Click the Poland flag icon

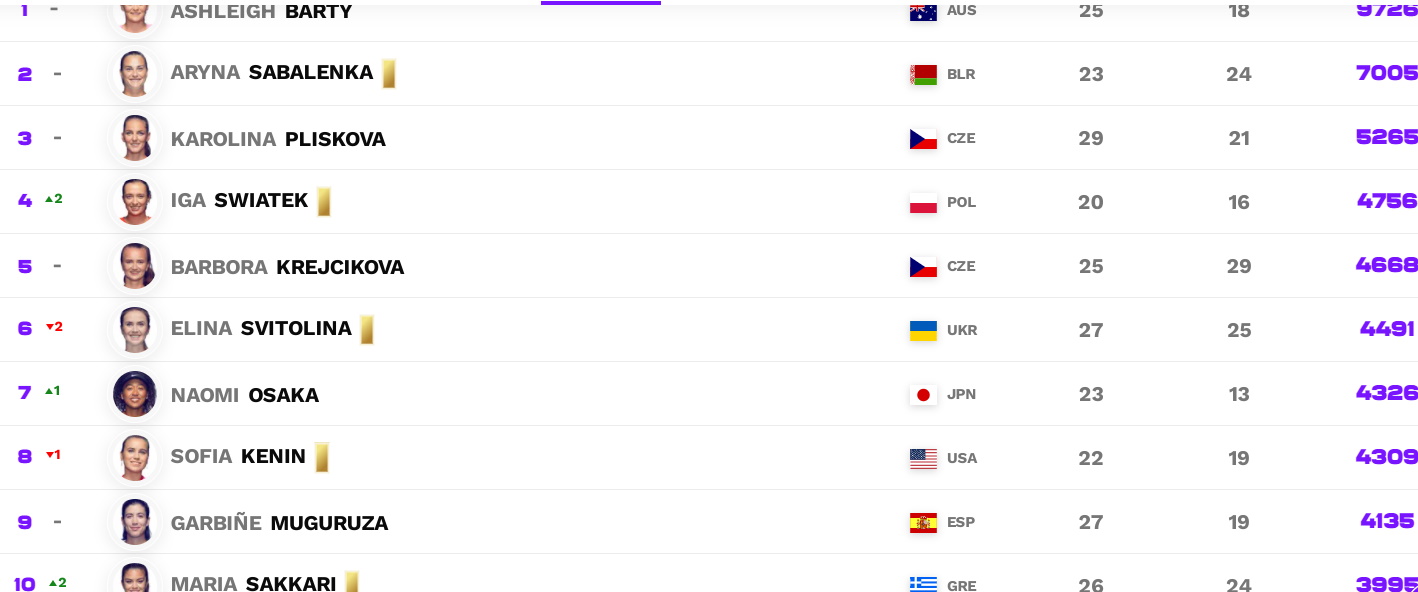click(923, 202)
